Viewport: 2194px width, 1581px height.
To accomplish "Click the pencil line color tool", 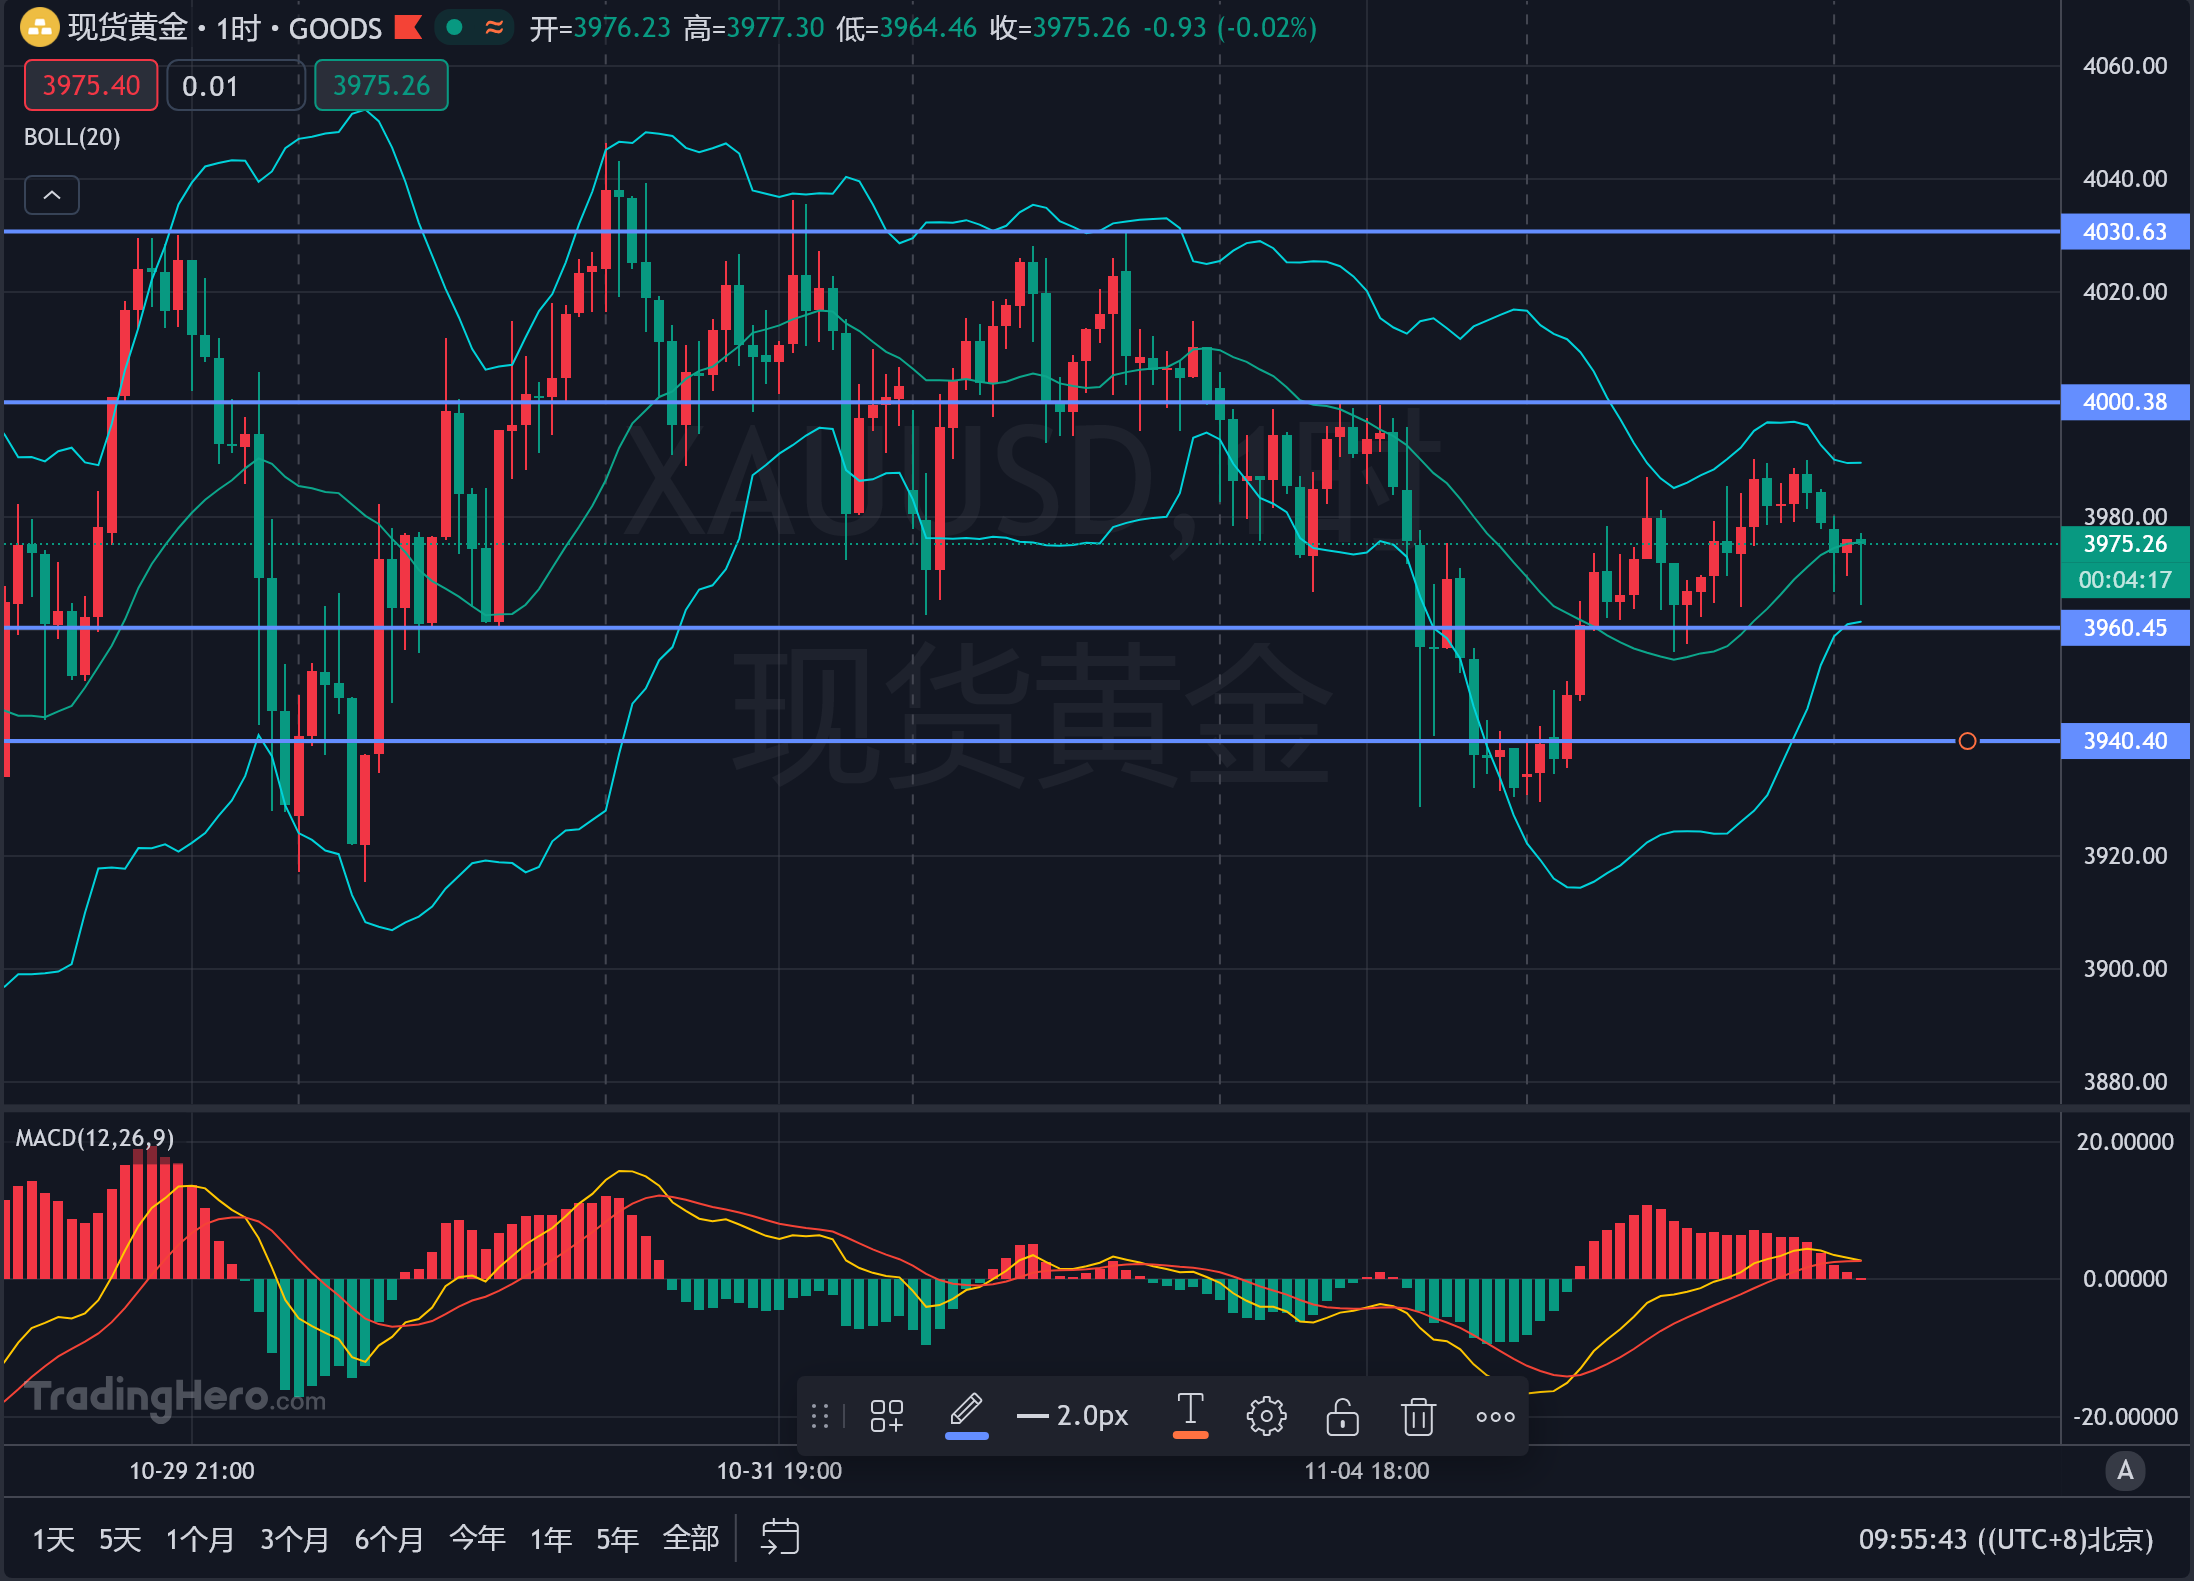I will 966,1413.
